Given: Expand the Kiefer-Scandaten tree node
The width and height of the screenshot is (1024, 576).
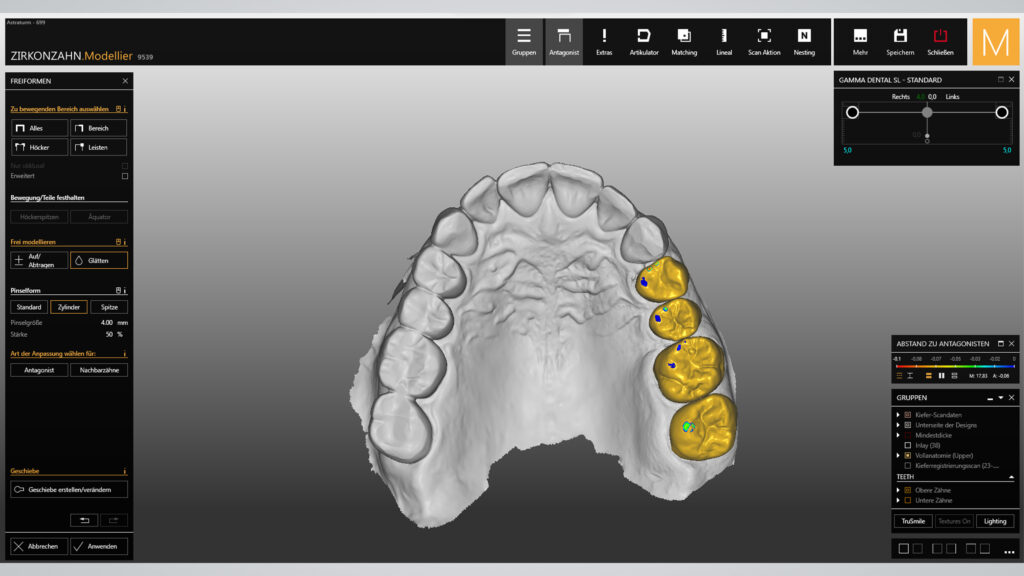Looking at the screenshot, I should (x=897, y=414).
